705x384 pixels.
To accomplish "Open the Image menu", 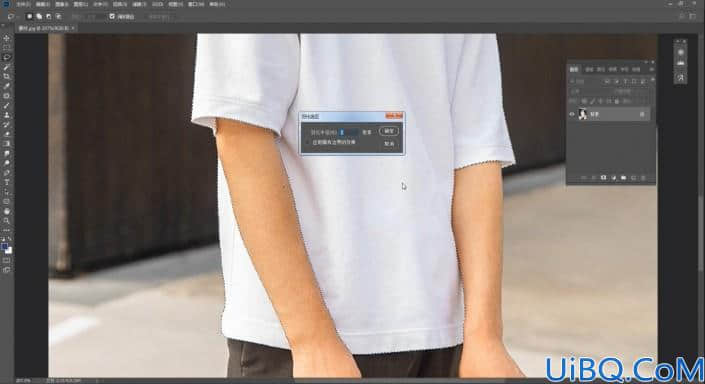I will 62,4.
